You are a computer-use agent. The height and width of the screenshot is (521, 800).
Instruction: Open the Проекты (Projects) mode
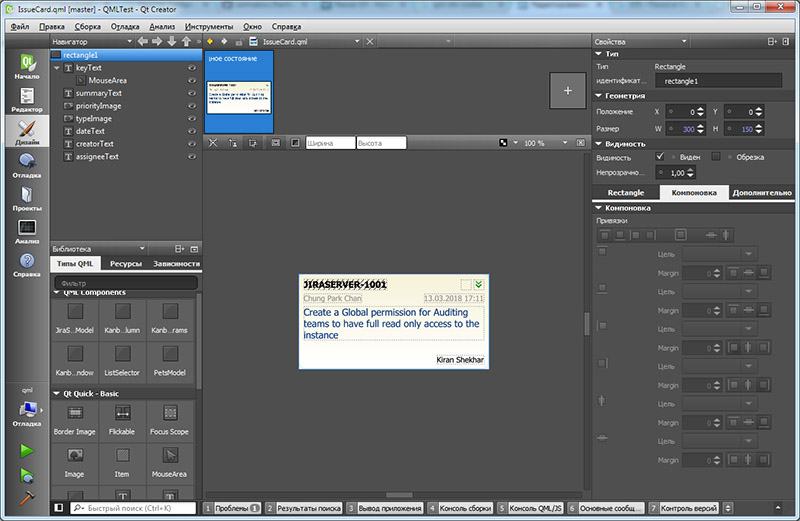click(x=27, y=200)
